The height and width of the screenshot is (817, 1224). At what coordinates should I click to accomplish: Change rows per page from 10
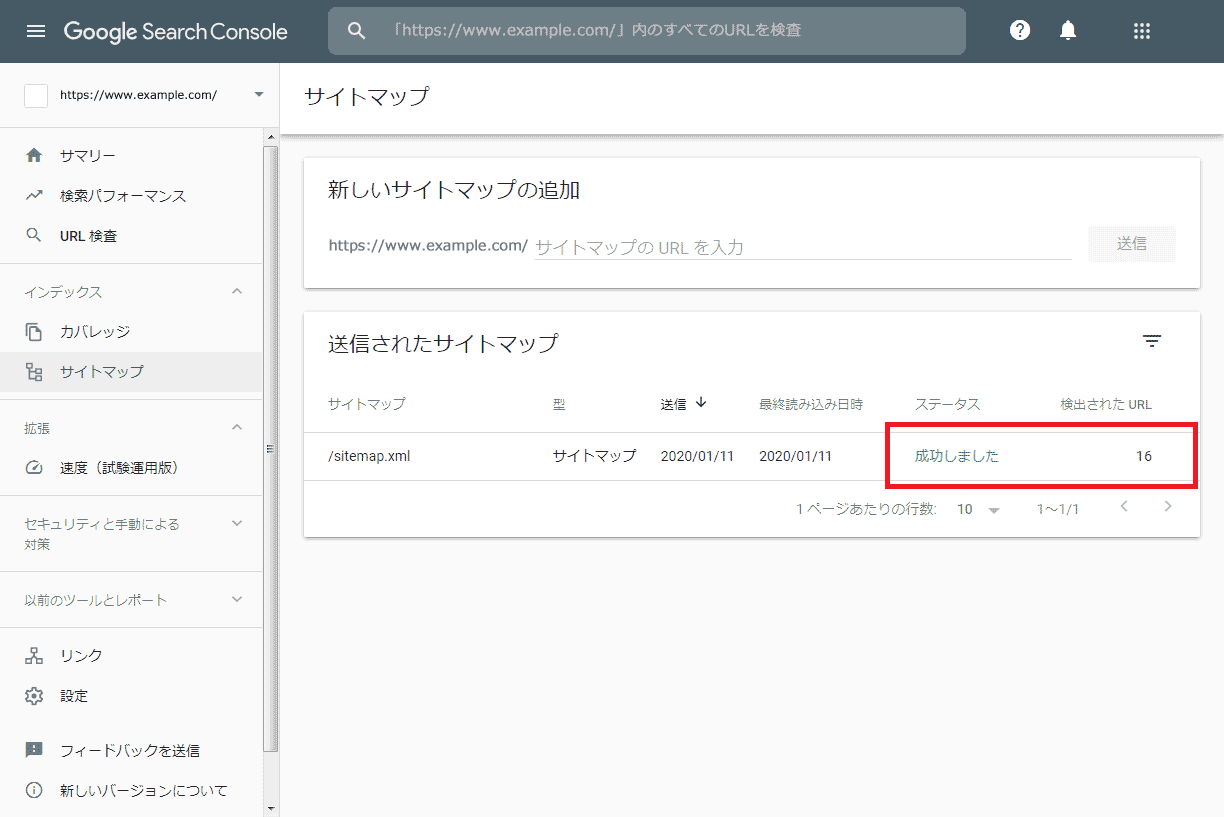(975, 508)
